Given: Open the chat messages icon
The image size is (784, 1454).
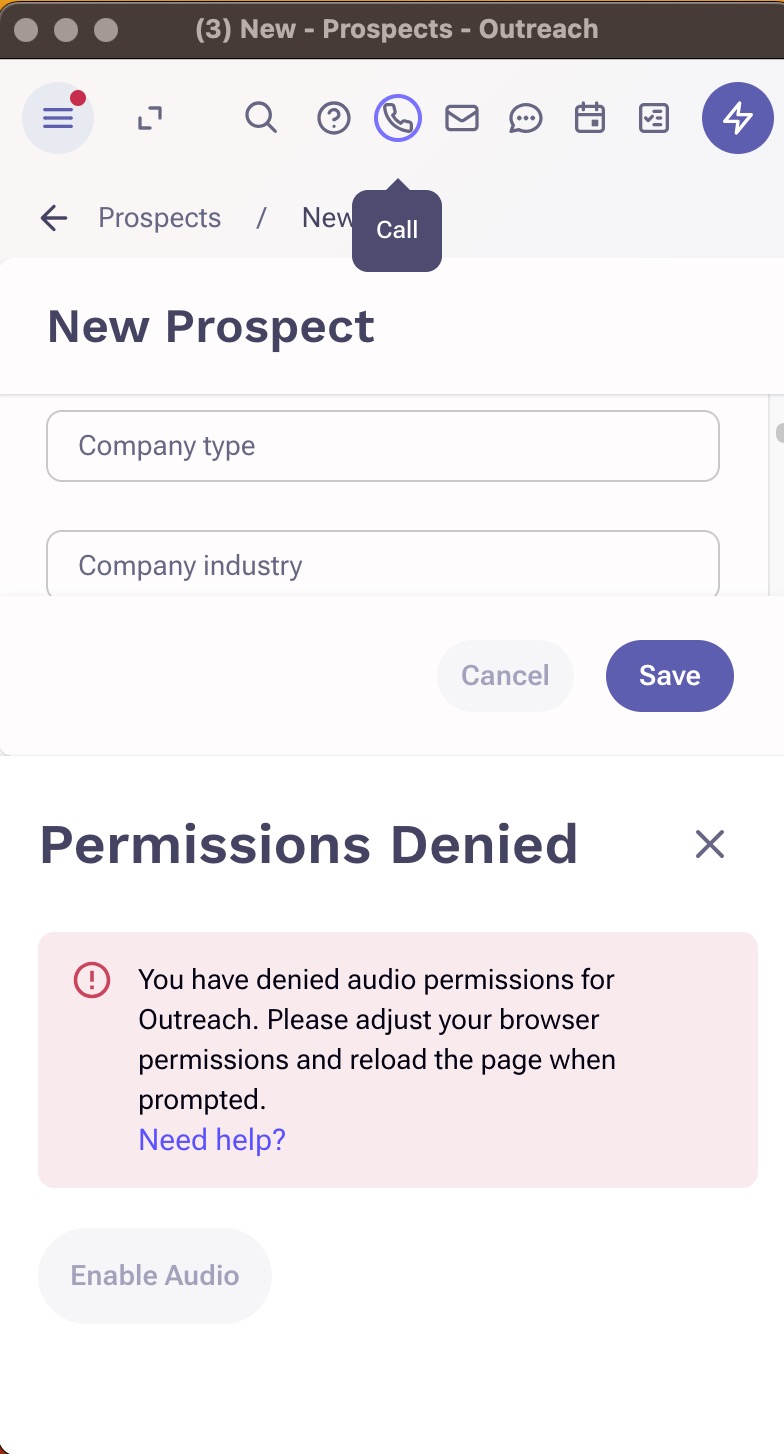Looking at the screenshot, I should pos(525,118).
